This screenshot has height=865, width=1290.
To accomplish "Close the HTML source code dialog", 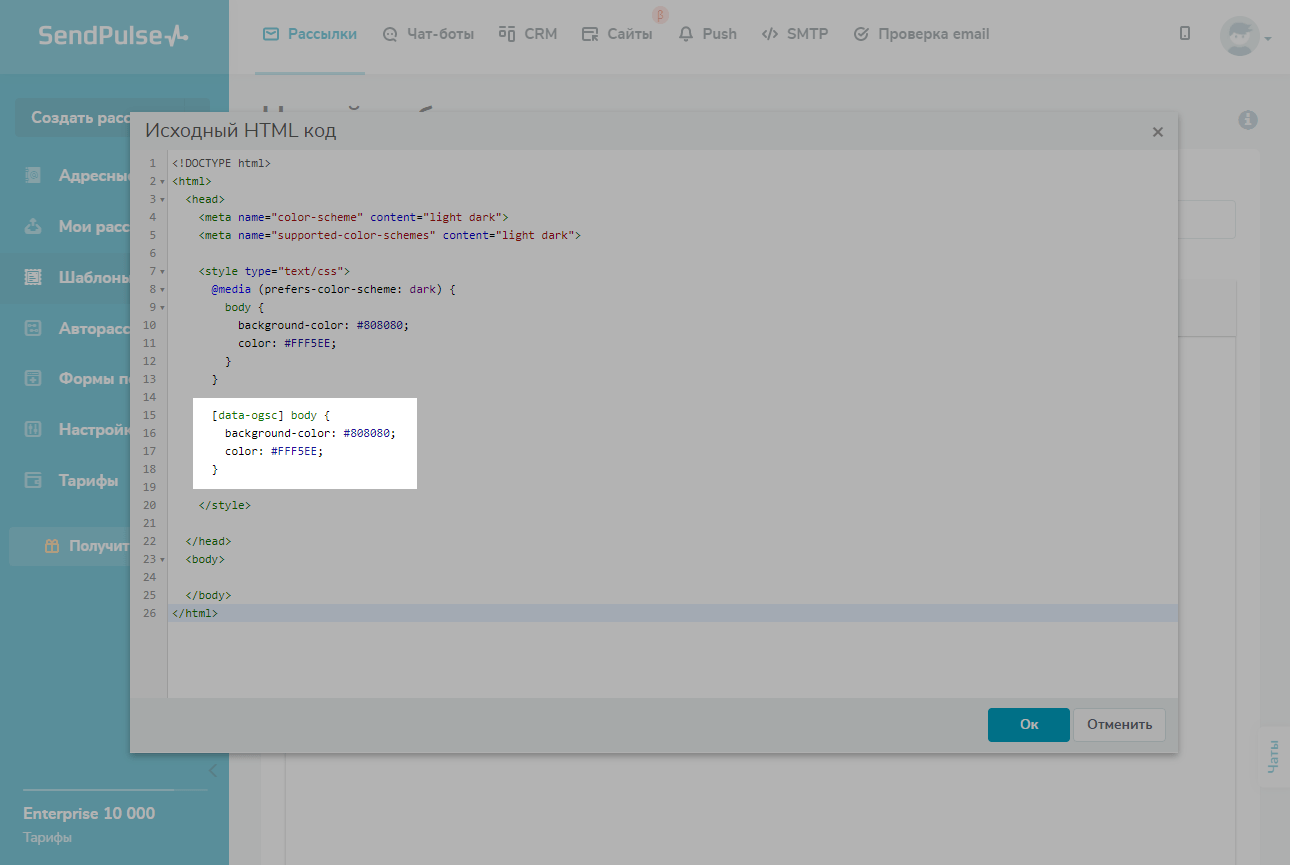I will [1157, 132].
